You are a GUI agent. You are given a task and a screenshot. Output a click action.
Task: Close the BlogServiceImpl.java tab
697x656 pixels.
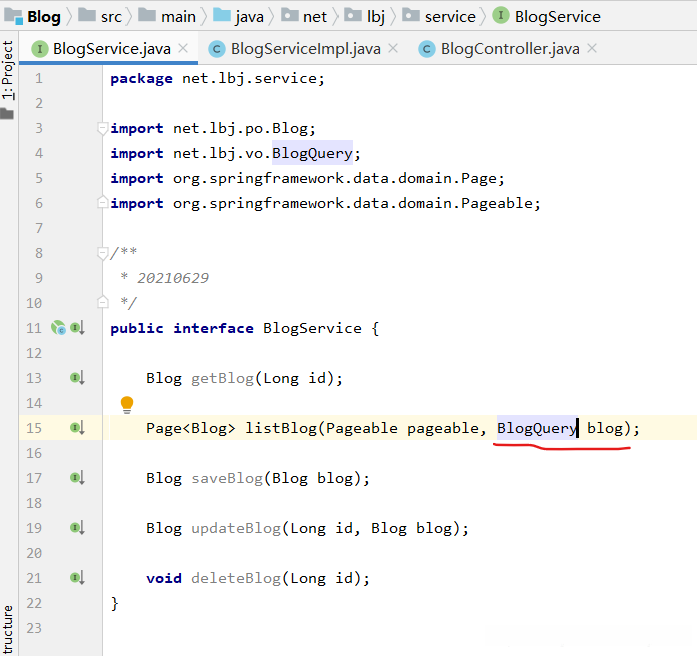point(393,48)
